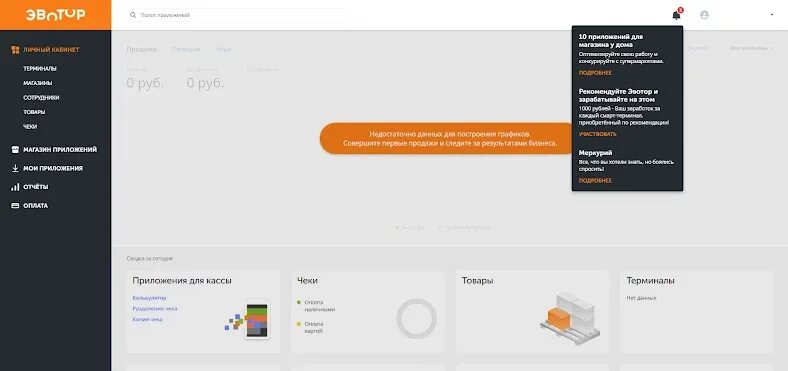The width and height of the screenshot is (788, 371).
Task: Click the Чеки card title
Action: [x=307, y=281]
